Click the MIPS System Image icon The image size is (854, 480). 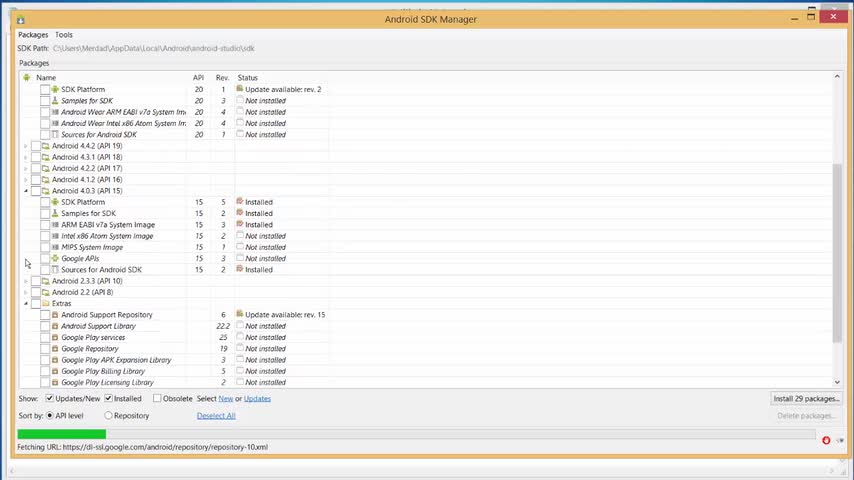tap(55, 247)
